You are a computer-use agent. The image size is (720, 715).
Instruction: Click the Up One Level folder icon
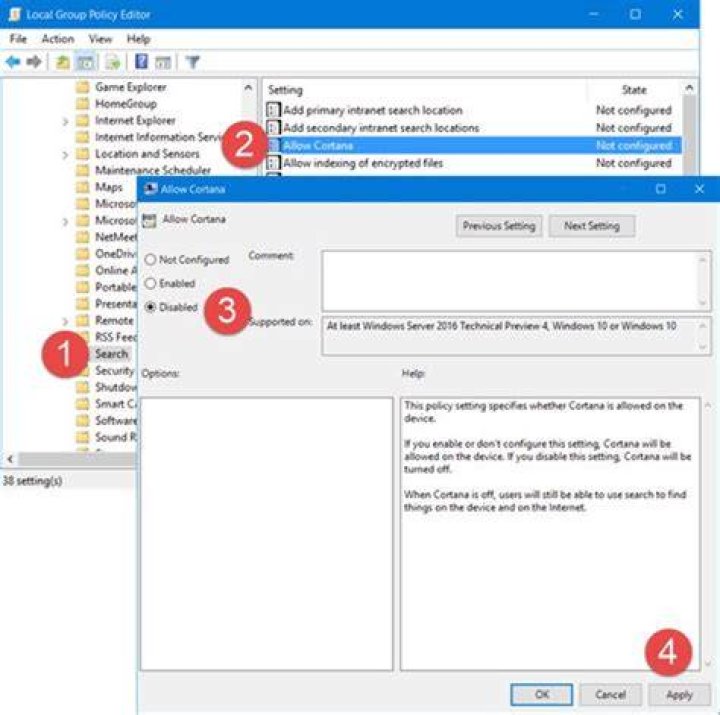[62, 62]
